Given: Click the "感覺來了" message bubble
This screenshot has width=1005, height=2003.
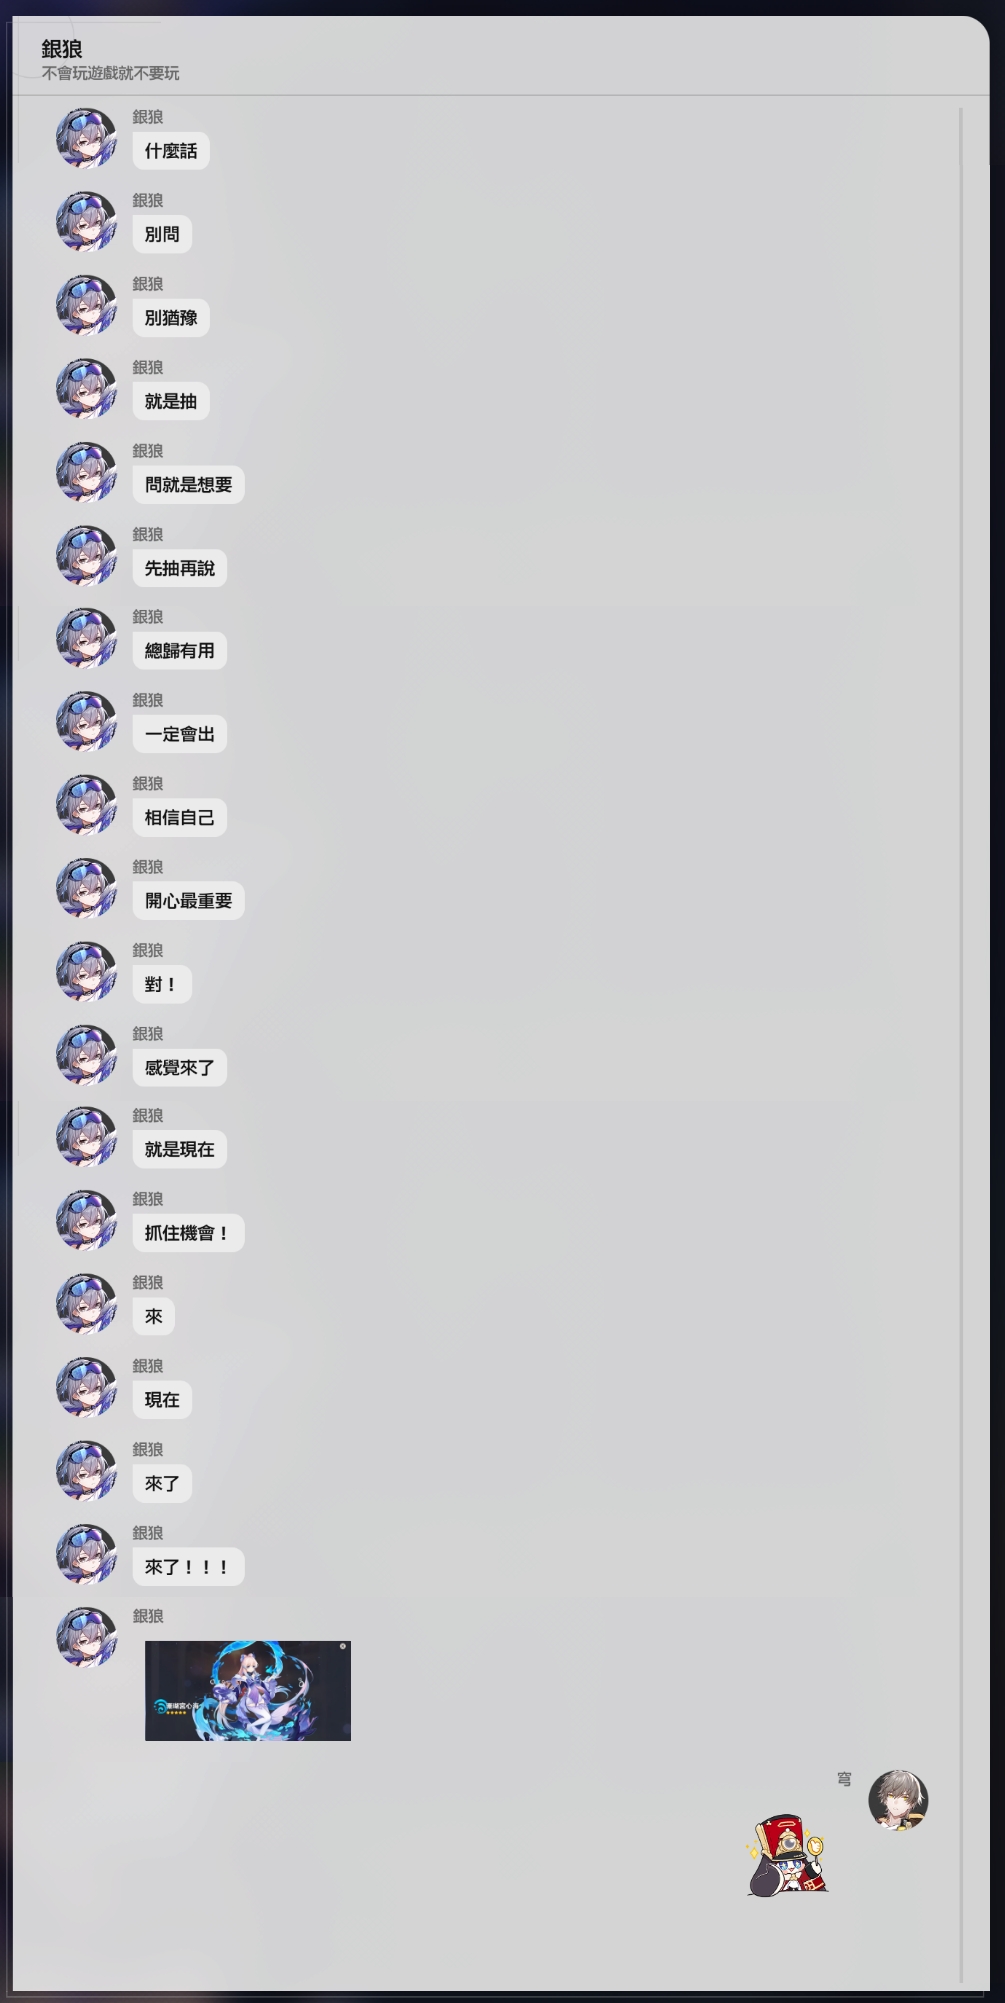Looking at the screenshot, I should pos(180,1068).
